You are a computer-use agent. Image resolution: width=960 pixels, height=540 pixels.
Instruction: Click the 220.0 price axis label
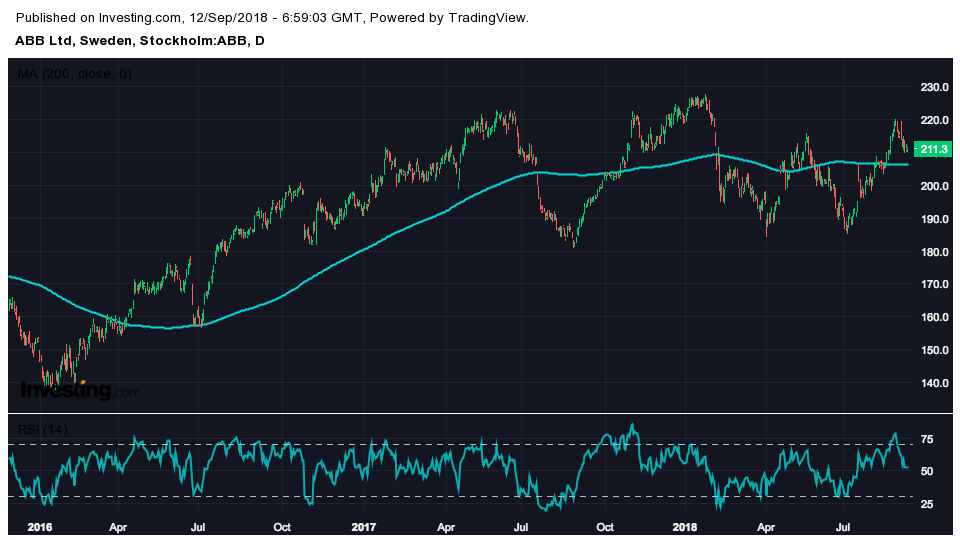(934, 121)
